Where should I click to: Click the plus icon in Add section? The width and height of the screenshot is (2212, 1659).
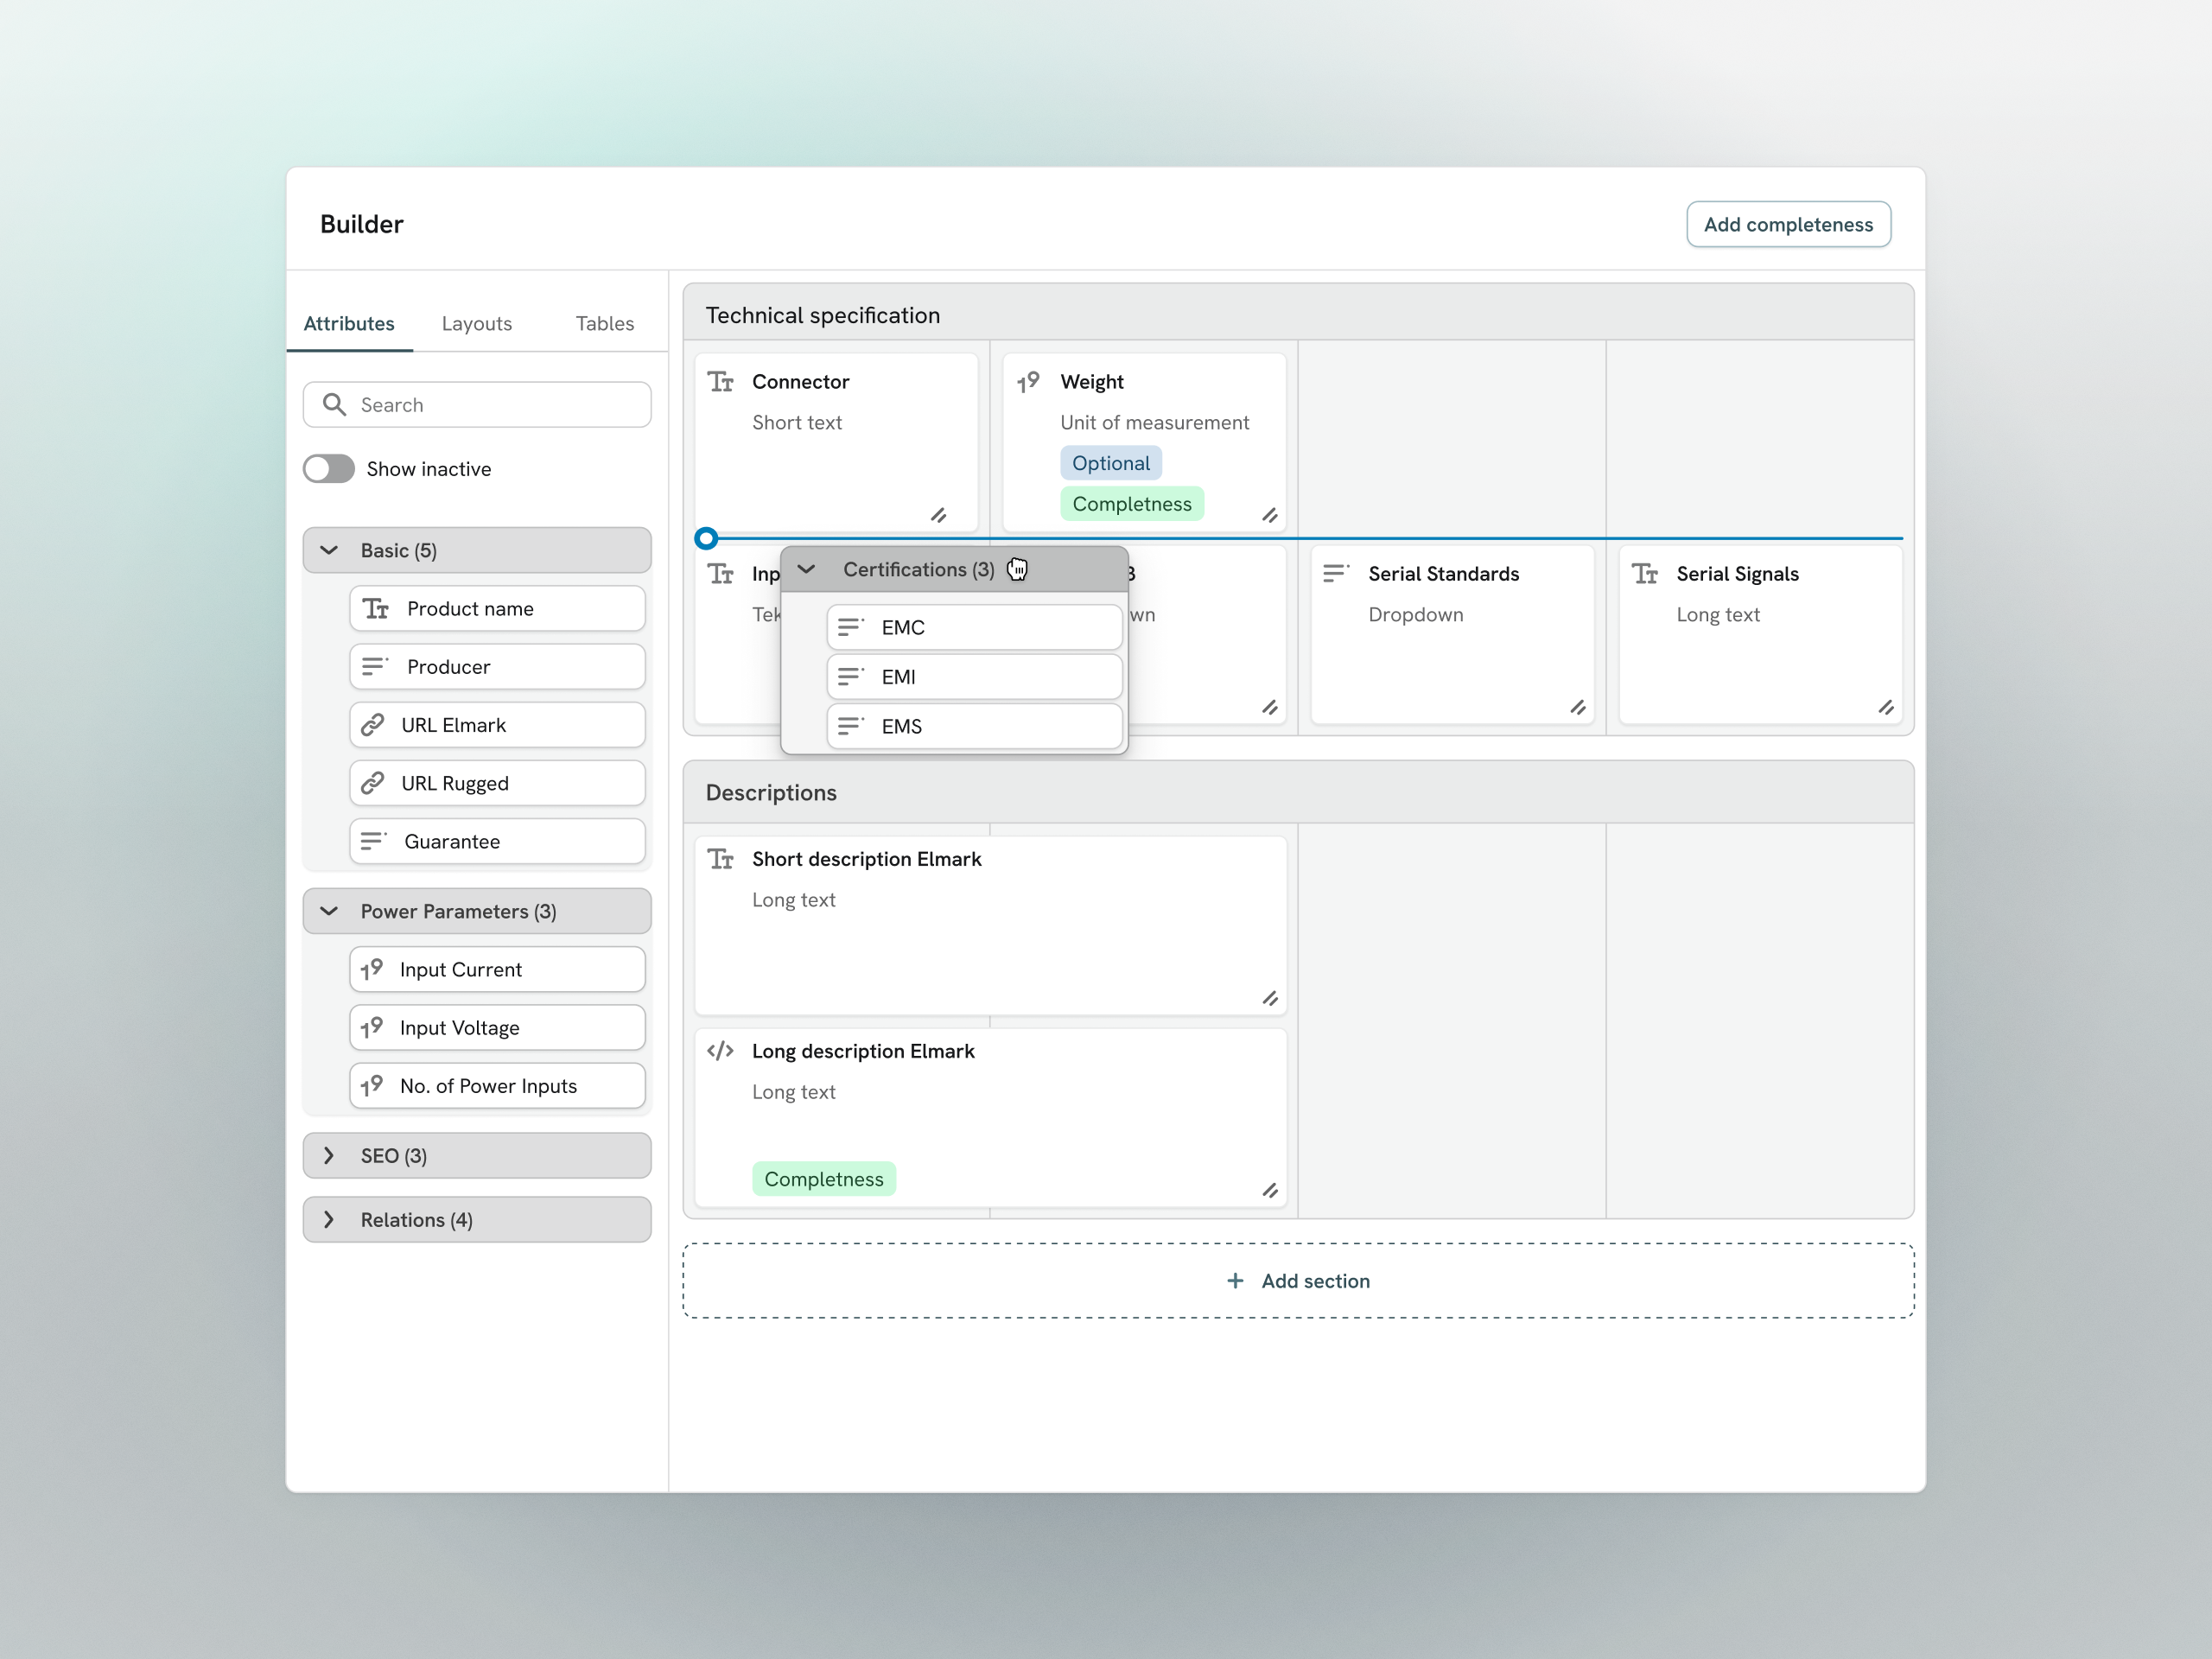click(x=1236, y=1281)
